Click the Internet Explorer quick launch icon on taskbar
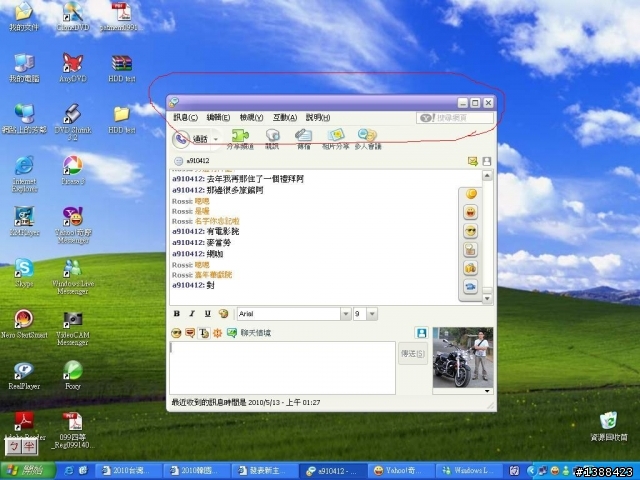Image resolution: width=640 pixels, height=480 pixels. tap(69, 471)
